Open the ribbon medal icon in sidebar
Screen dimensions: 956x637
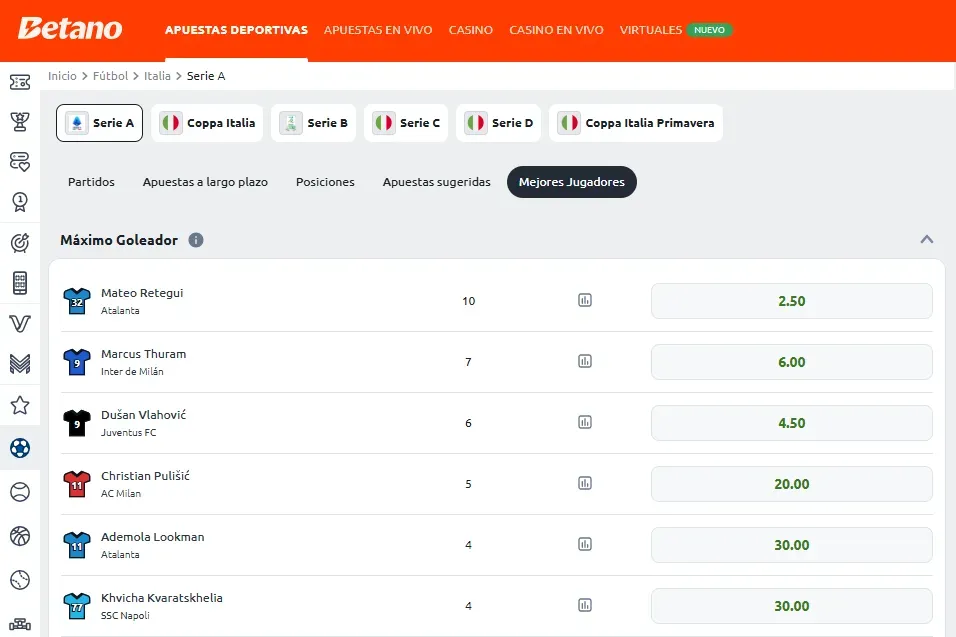tap(20, 202)
